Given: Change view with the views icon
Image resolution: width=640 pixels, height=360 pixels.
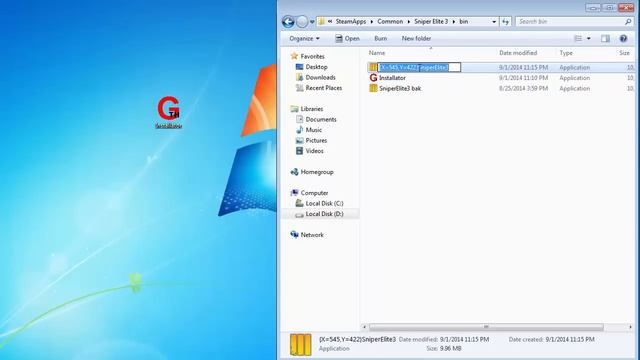Looking at the screenshot, I should pos(578,38).
